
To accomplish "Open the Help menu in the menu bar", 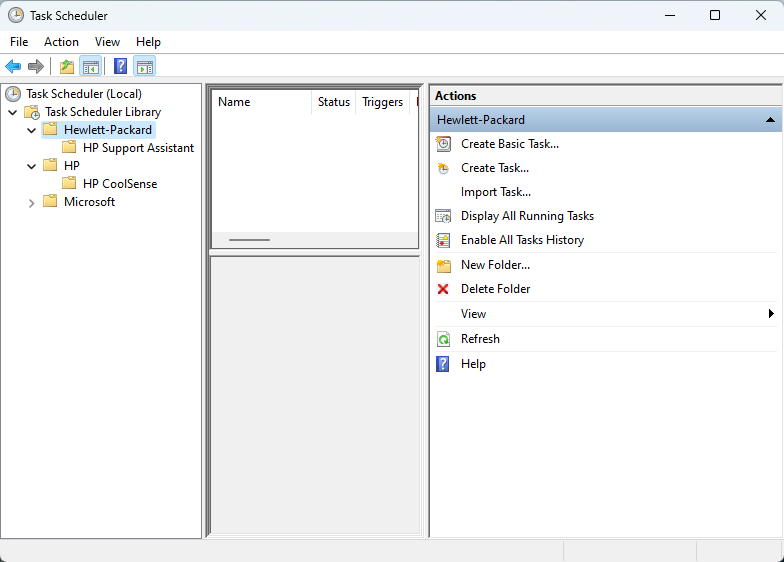I will click(x=148, y=42).
